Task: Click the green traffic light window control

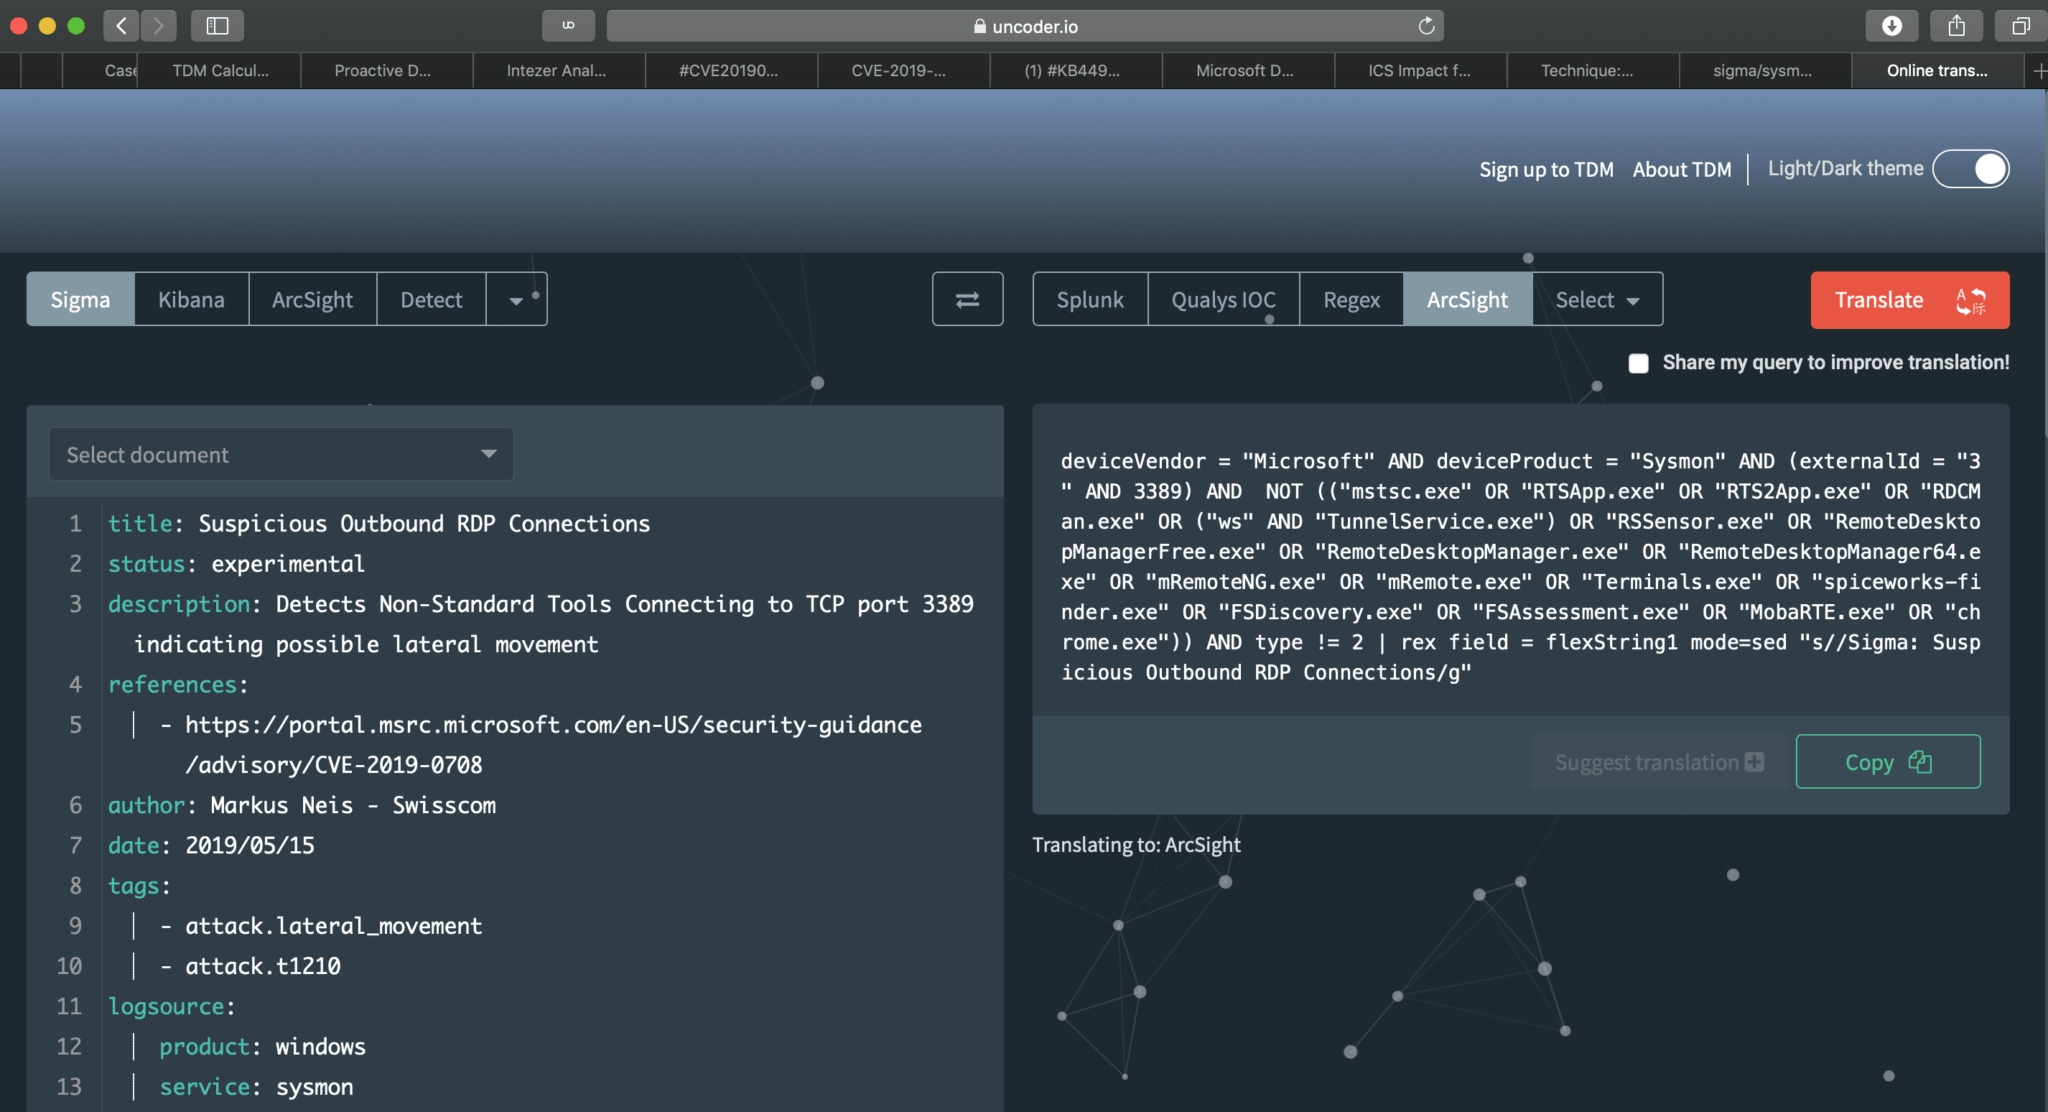Action: pyautogui.click(x=74, y=25)
